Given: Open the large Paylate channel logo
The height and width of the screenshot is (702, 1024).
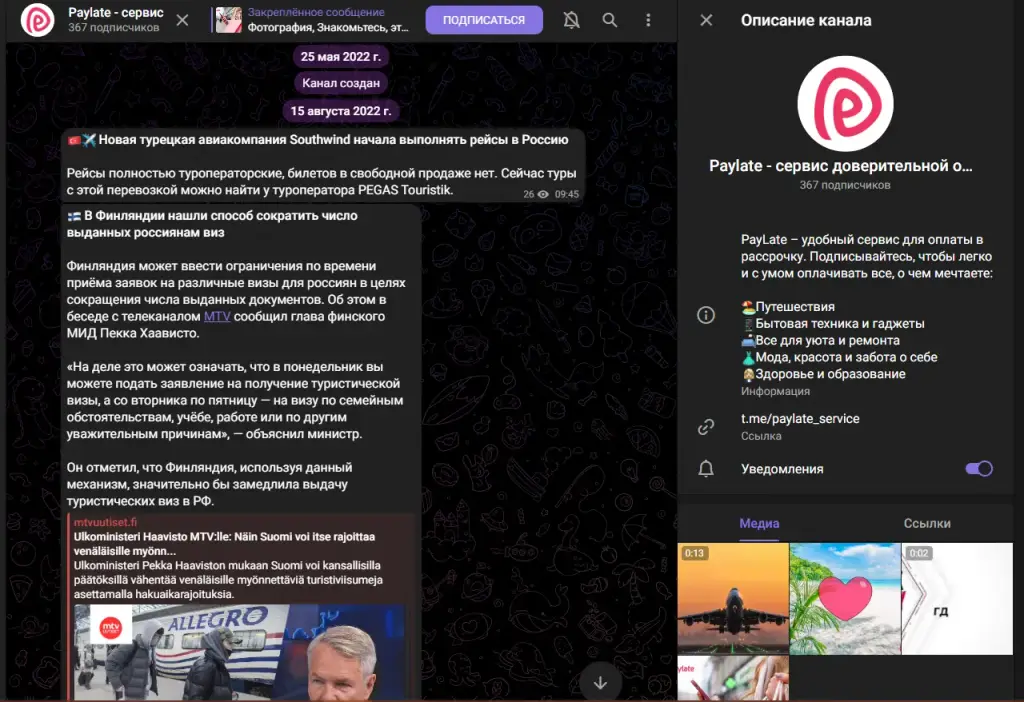Looking at the screenshot, I should pyautogui.click(x=845, y=104).
